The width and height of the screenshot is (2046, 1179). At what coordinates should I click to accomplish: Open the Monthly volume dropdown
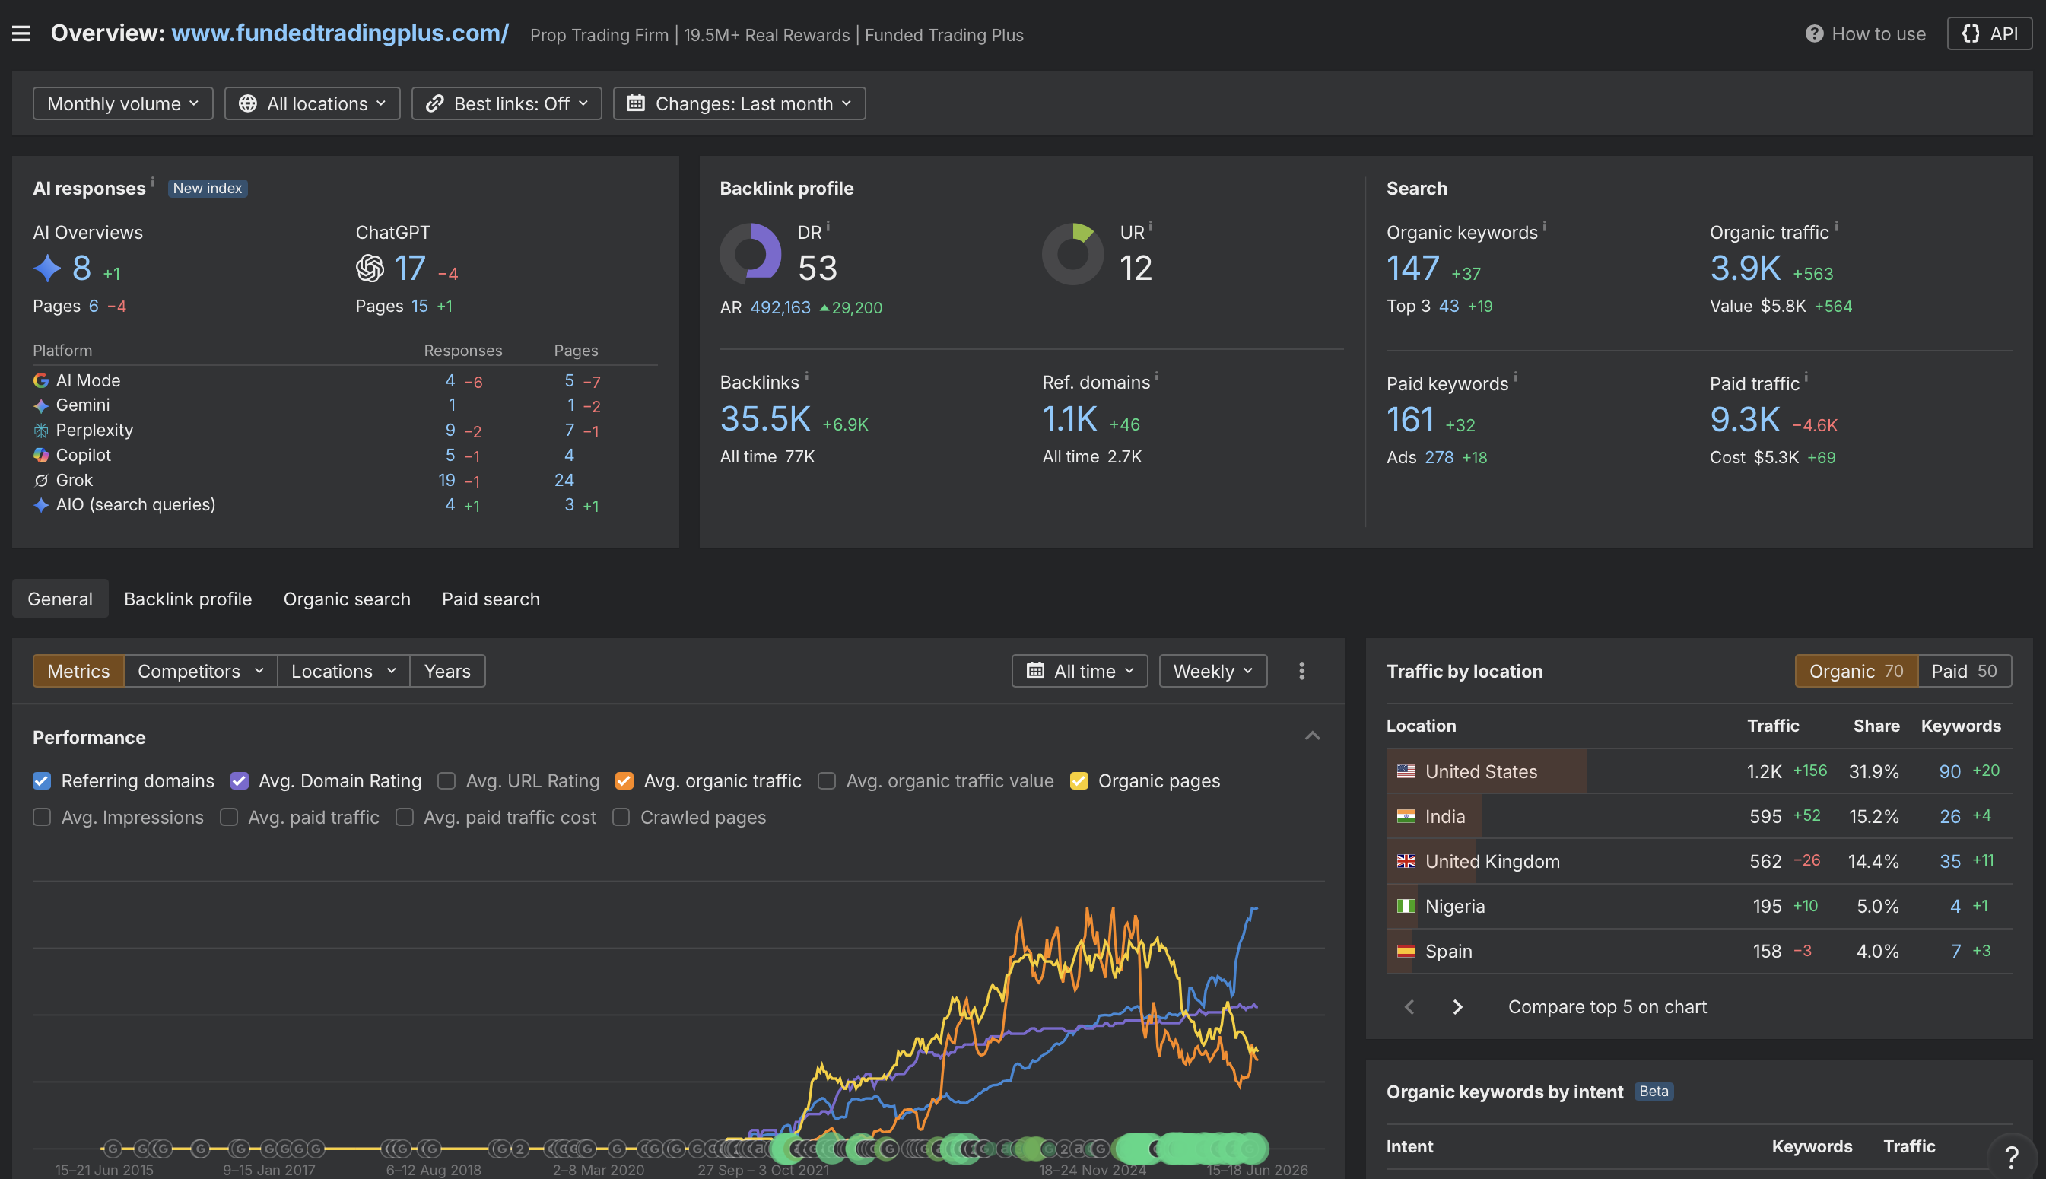pos(123,104)
